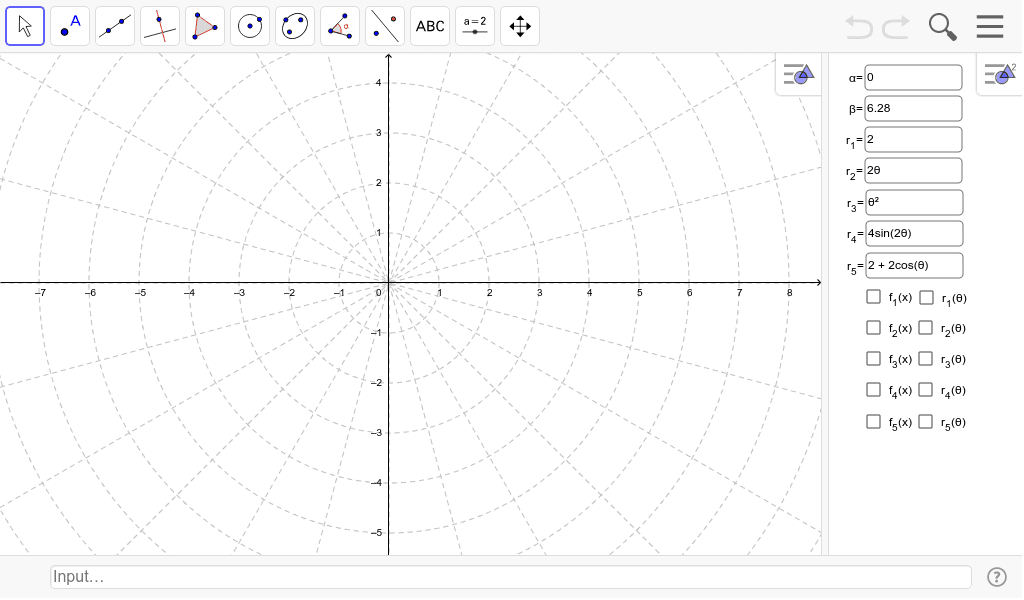Focus the r₃ field containing θ²
This screenshot has width=1024, height=600.
[914, 202]
